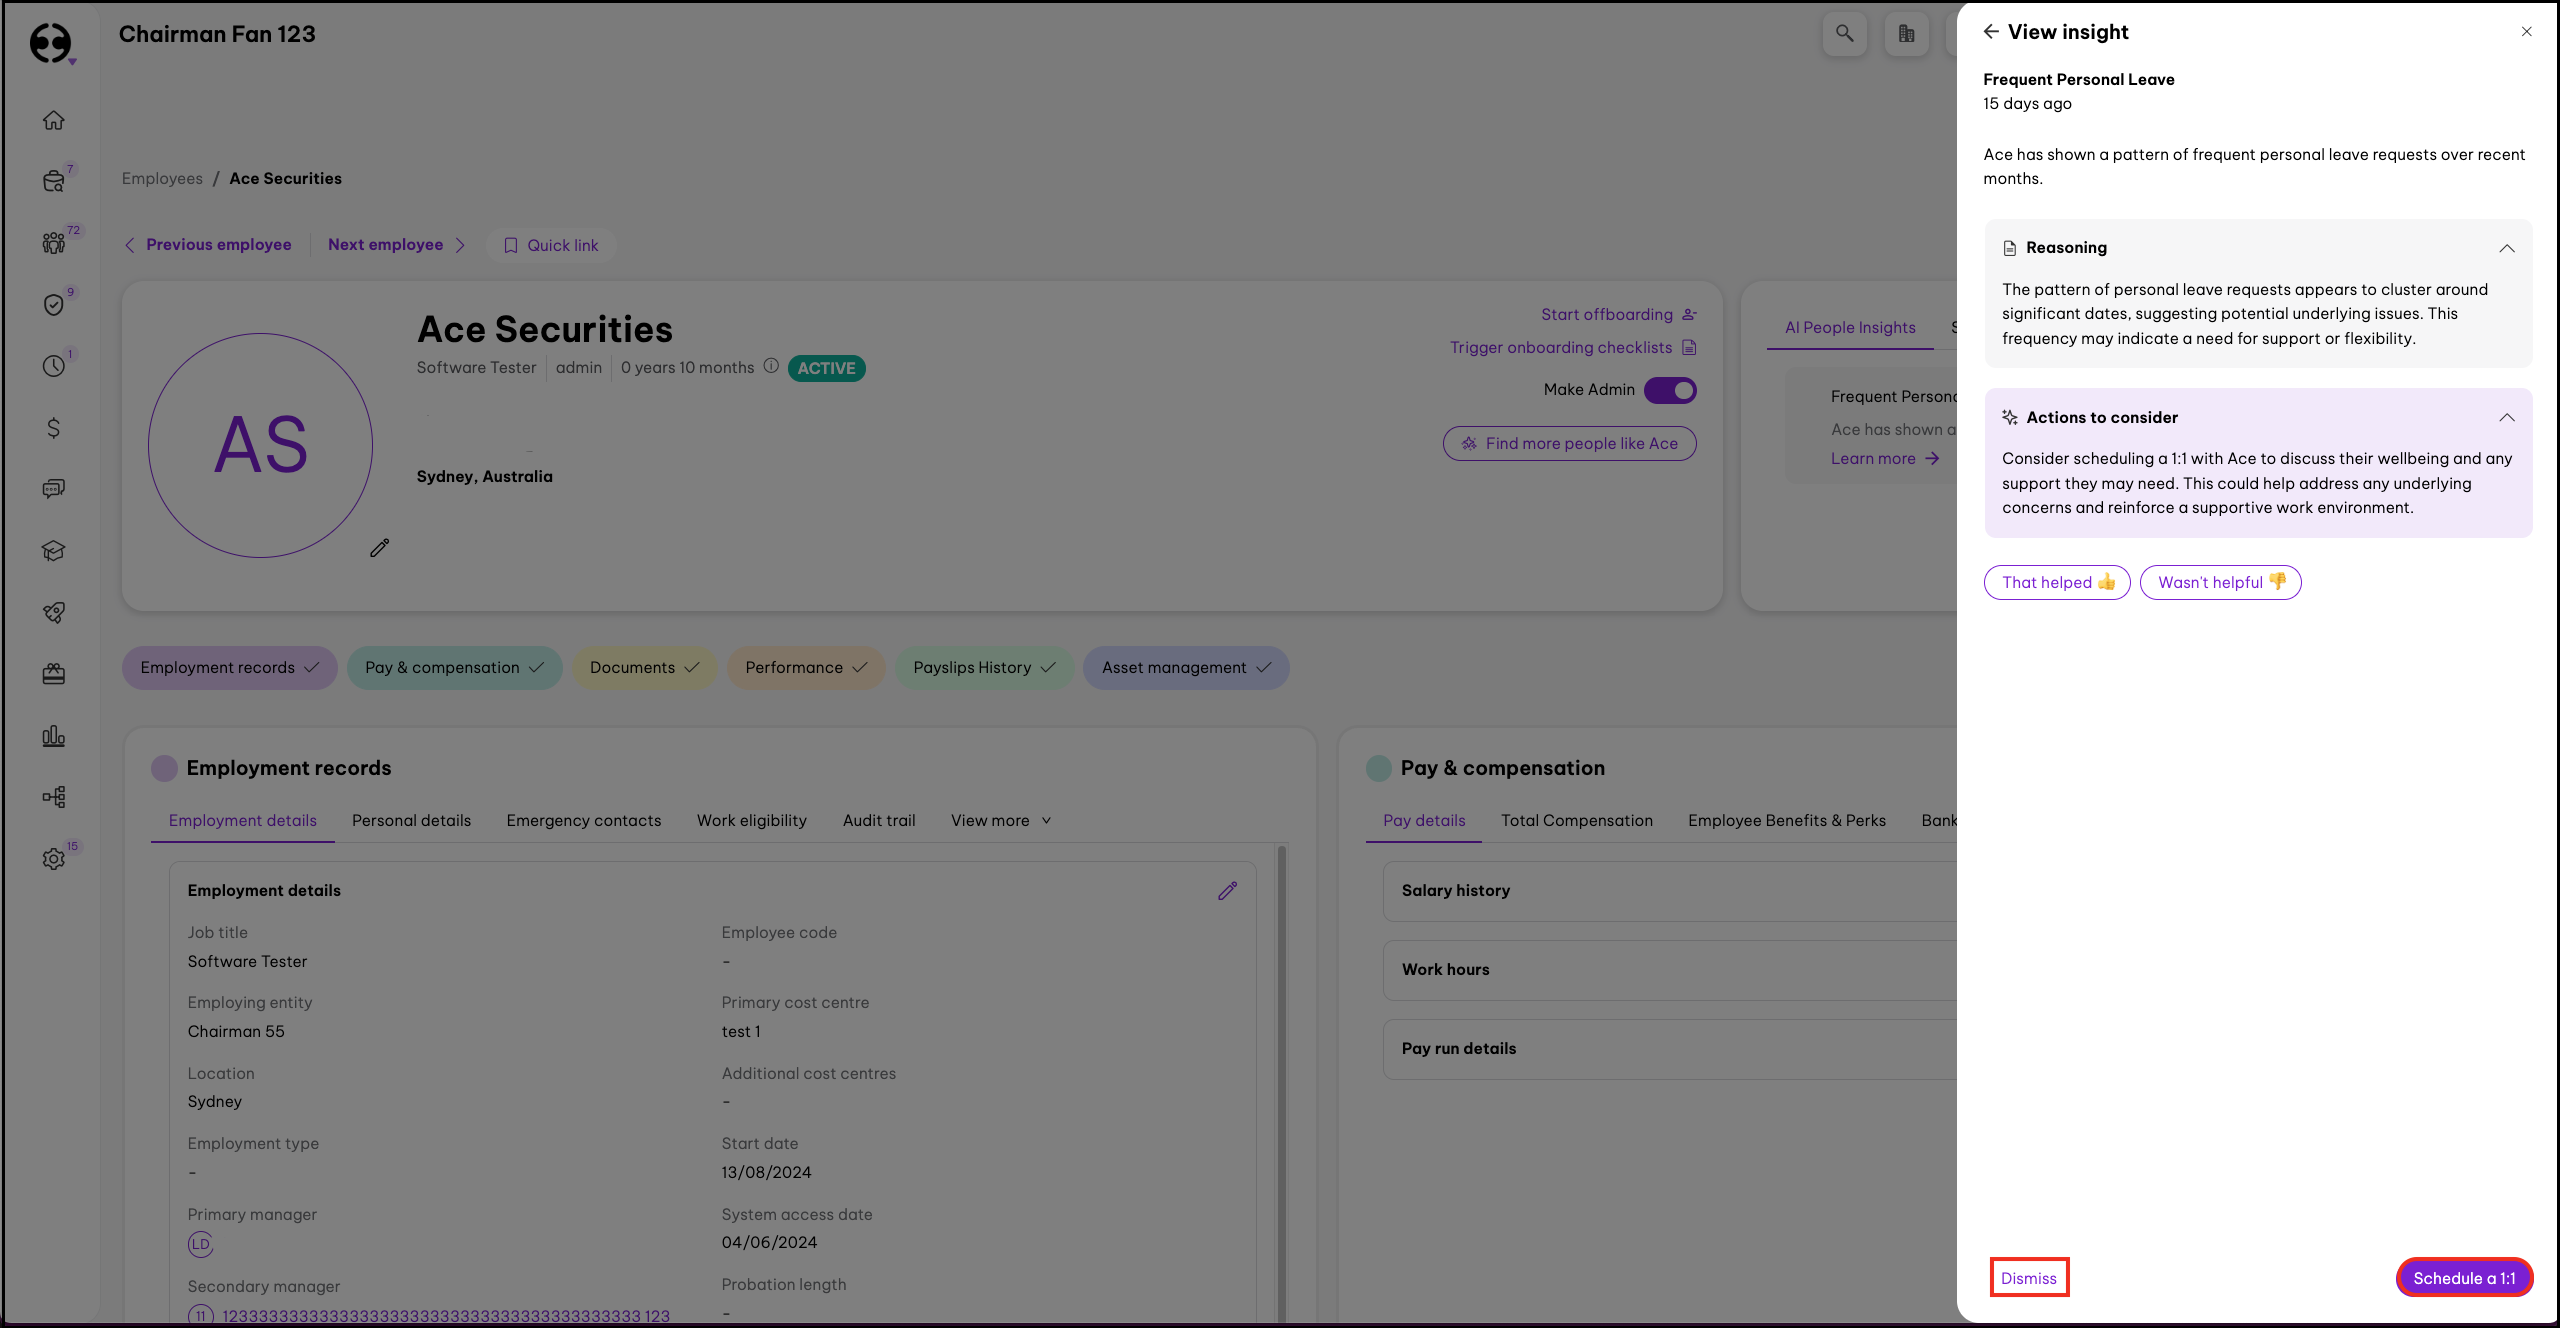Click pencil icon to edit Employment details
2560x1328 pixels.
(x=1228, y=890)
